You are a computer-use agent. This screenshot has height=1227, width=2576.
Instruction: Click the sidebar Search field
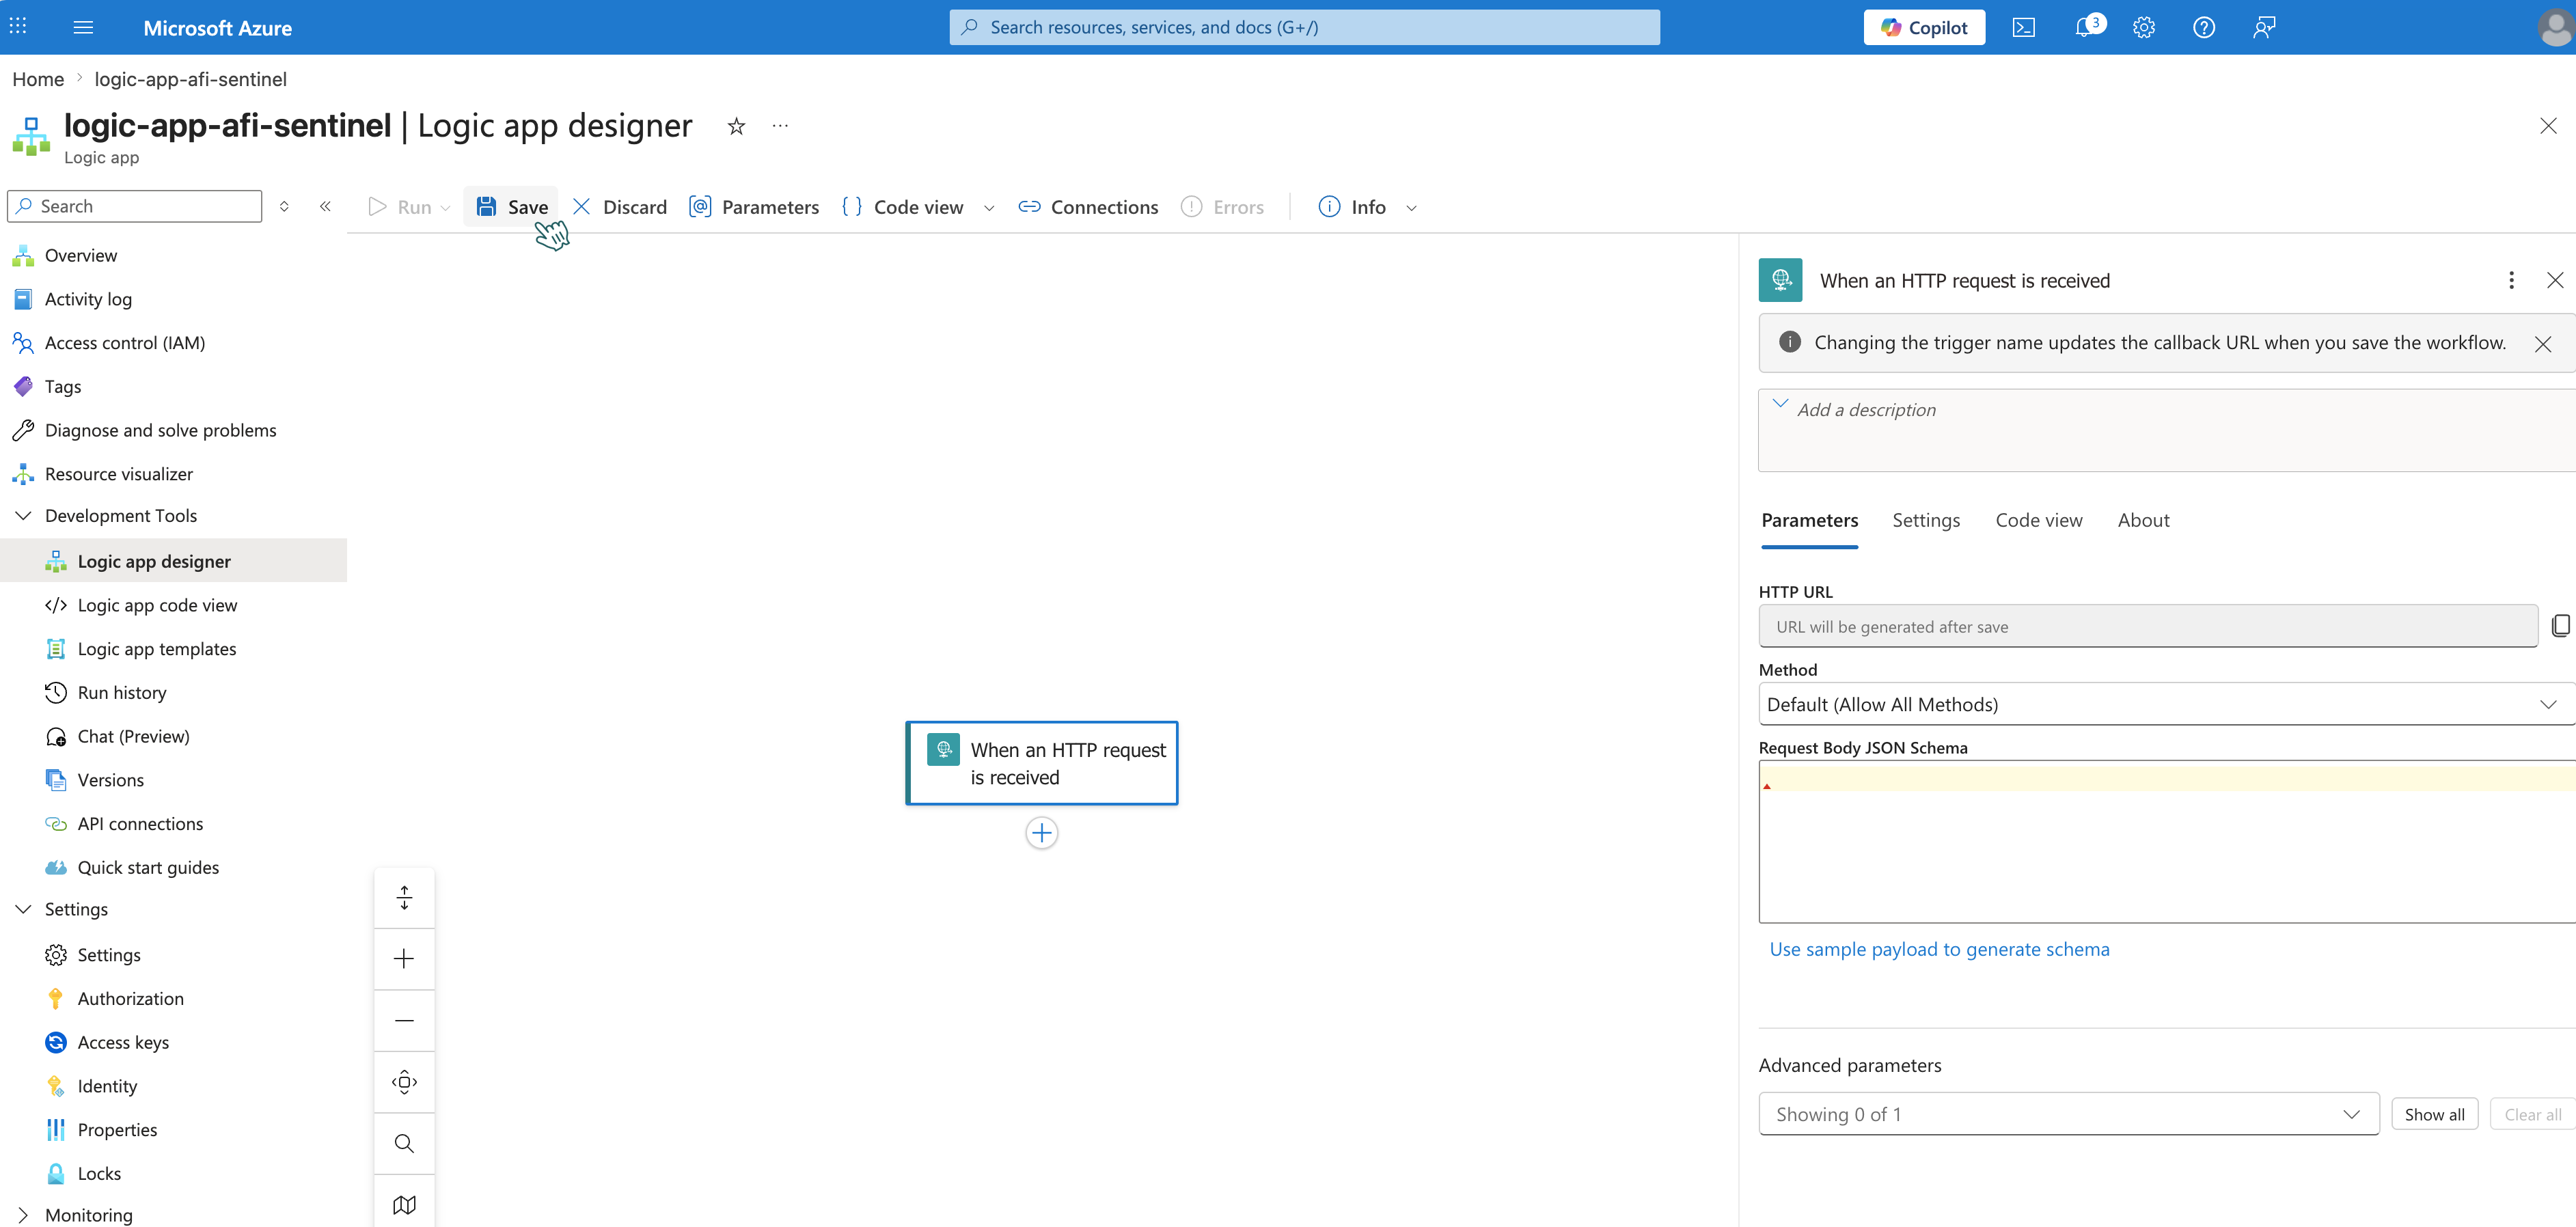click(134, 206)
